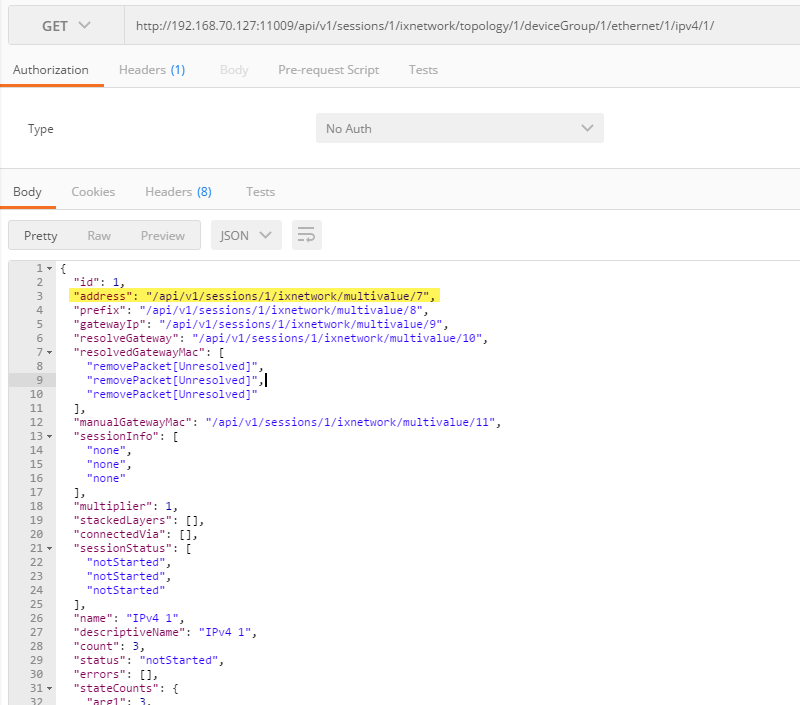Show the response Headers (8) tab
The image size is (800, 705).
(x=178, y=192)
